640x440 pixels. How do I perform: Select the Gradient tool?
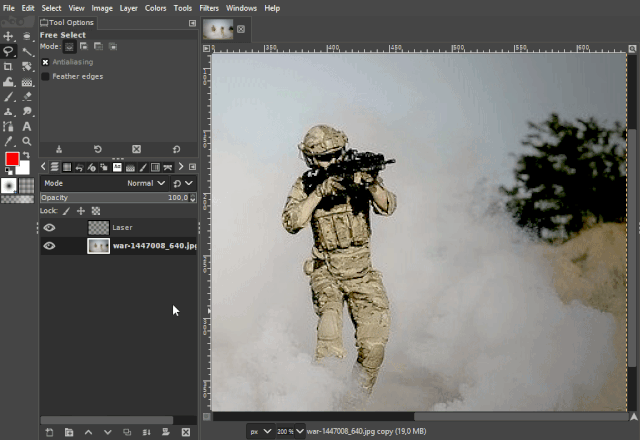(27, 82)
